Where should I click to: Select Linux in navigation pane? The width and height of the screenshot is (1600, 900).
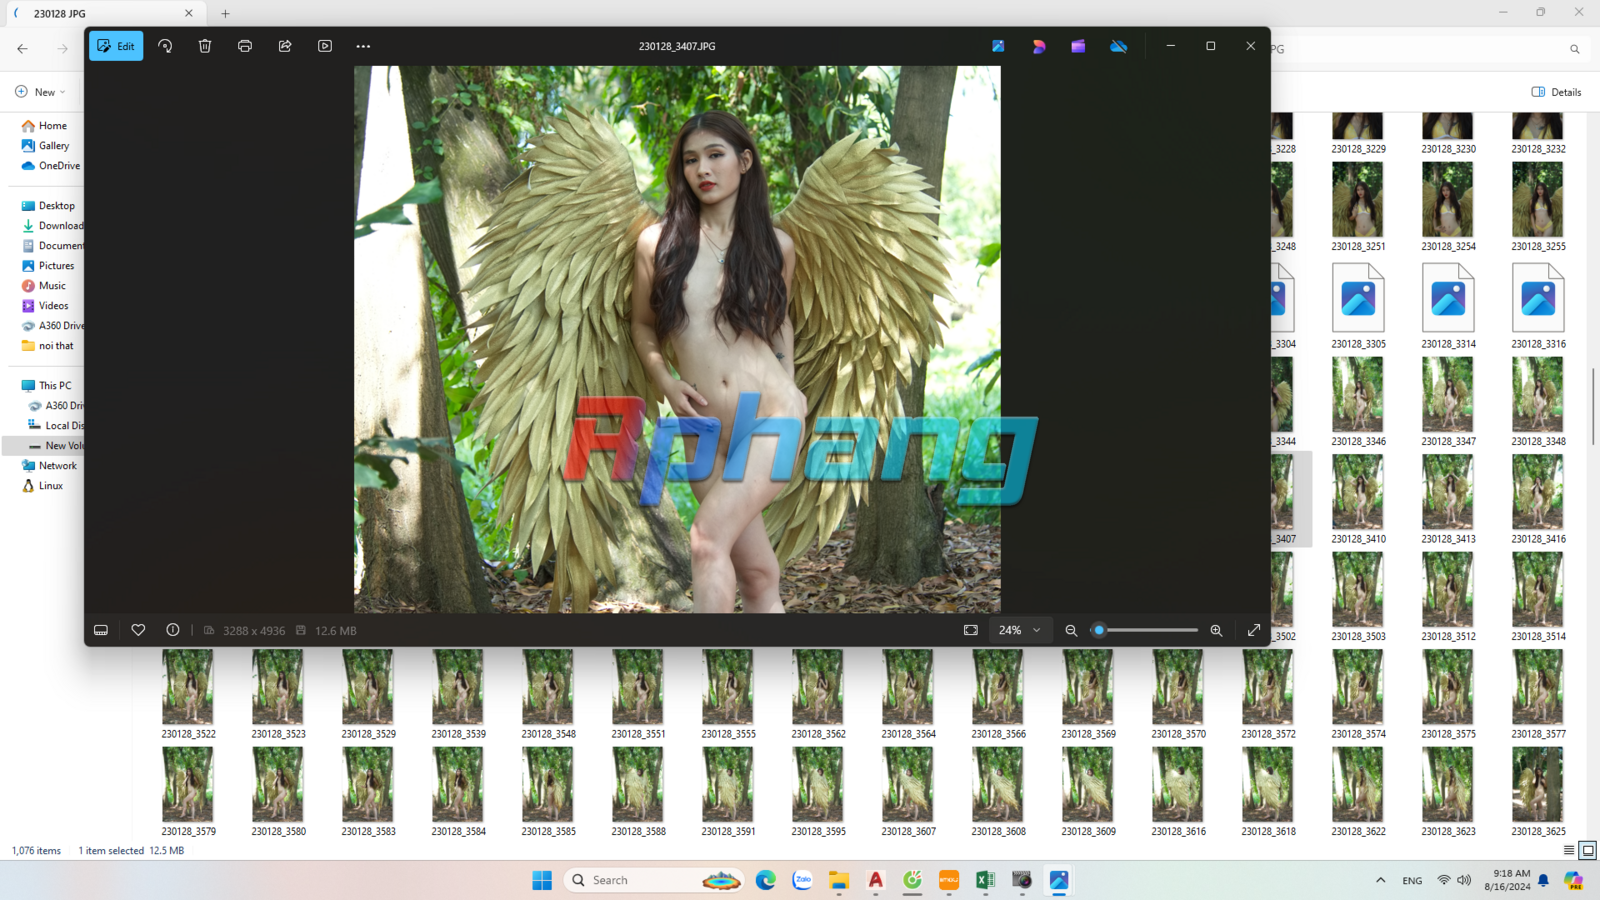tap(43, 486)
